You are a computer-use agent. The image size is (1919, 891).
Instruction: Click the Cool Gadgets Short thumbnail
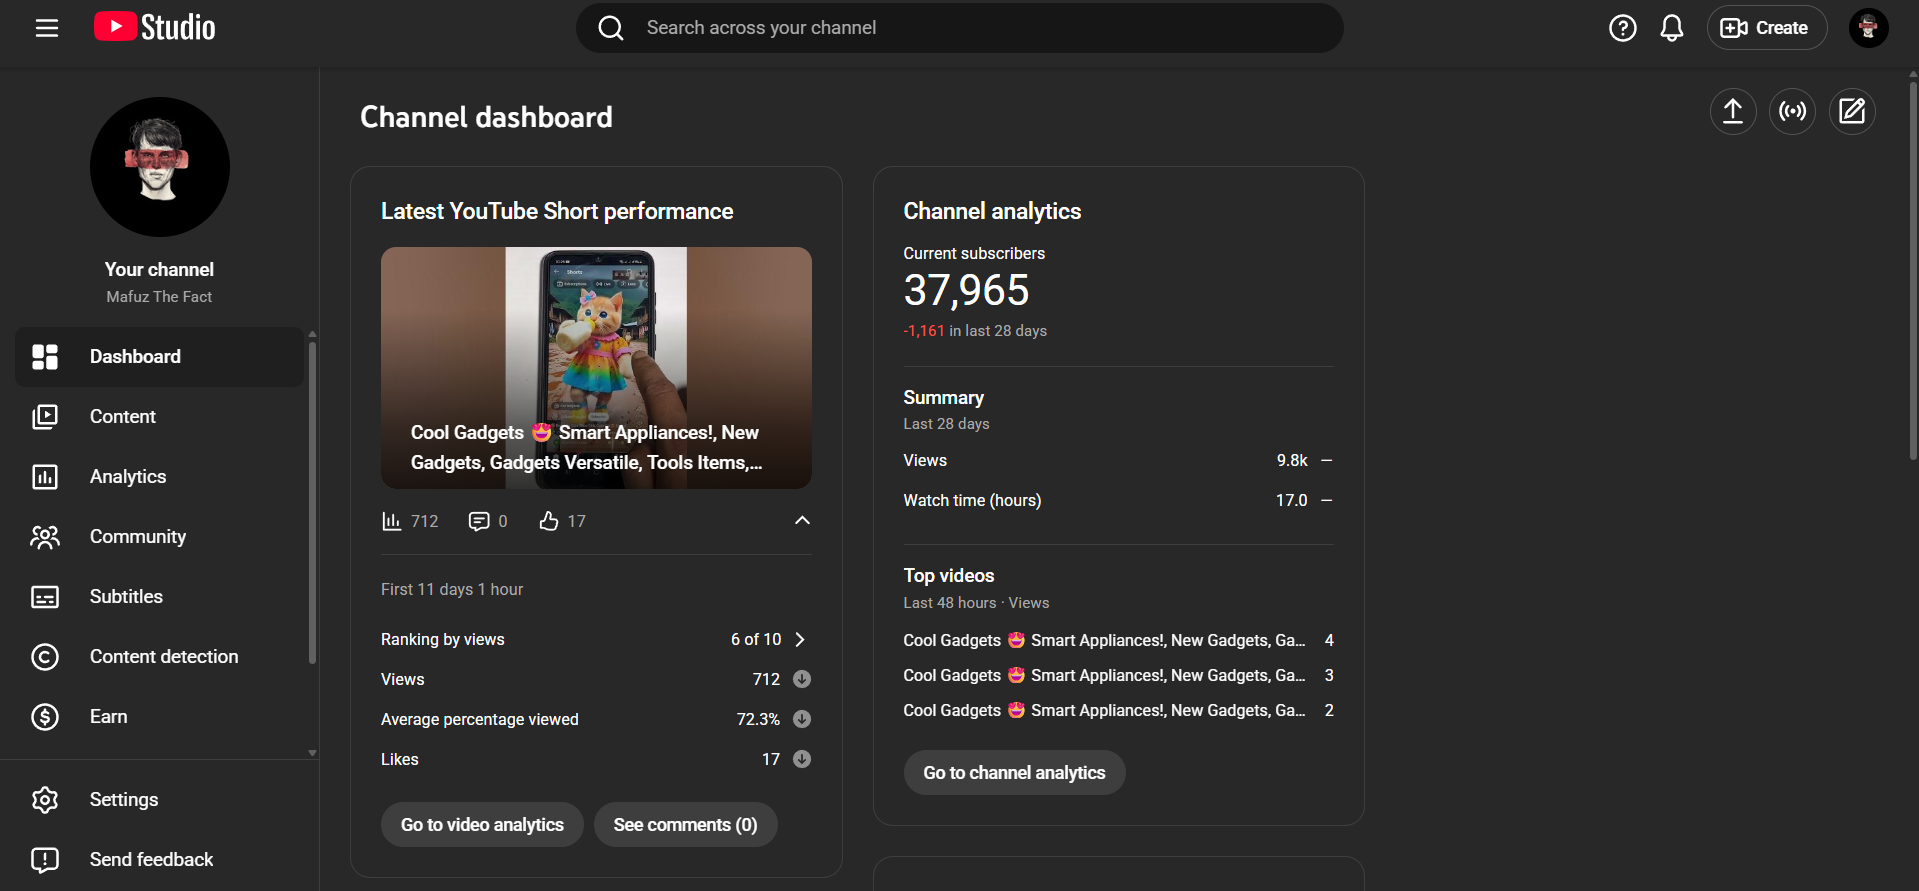point(596,367)
